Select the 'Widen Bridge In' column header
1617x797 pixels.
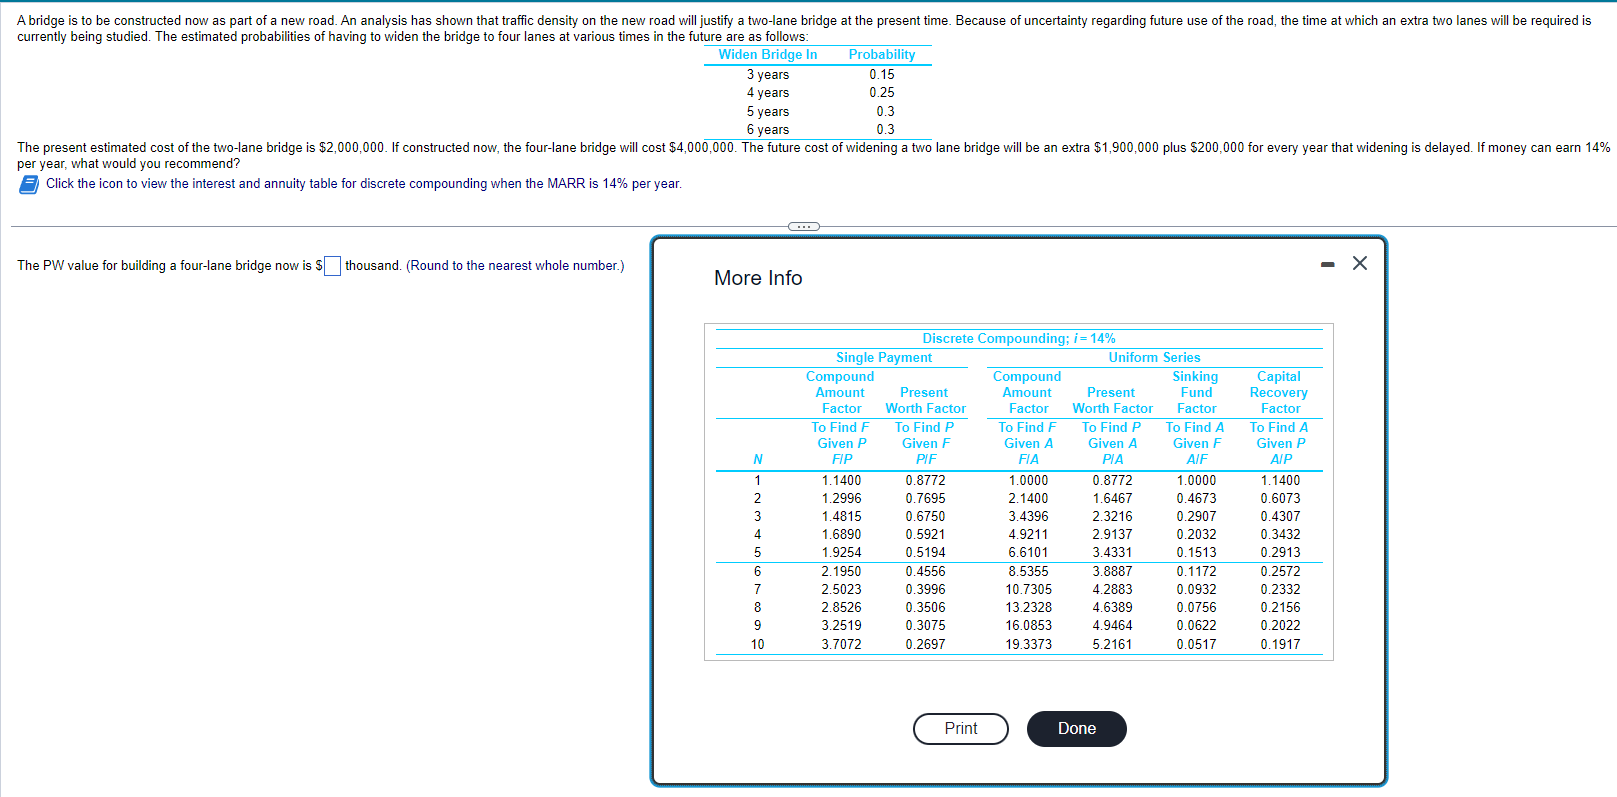point(768,55)
